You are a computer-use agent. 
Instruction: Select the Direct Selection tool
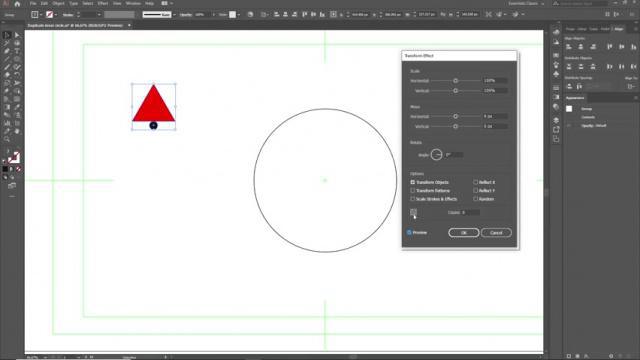tap(17, 36)
